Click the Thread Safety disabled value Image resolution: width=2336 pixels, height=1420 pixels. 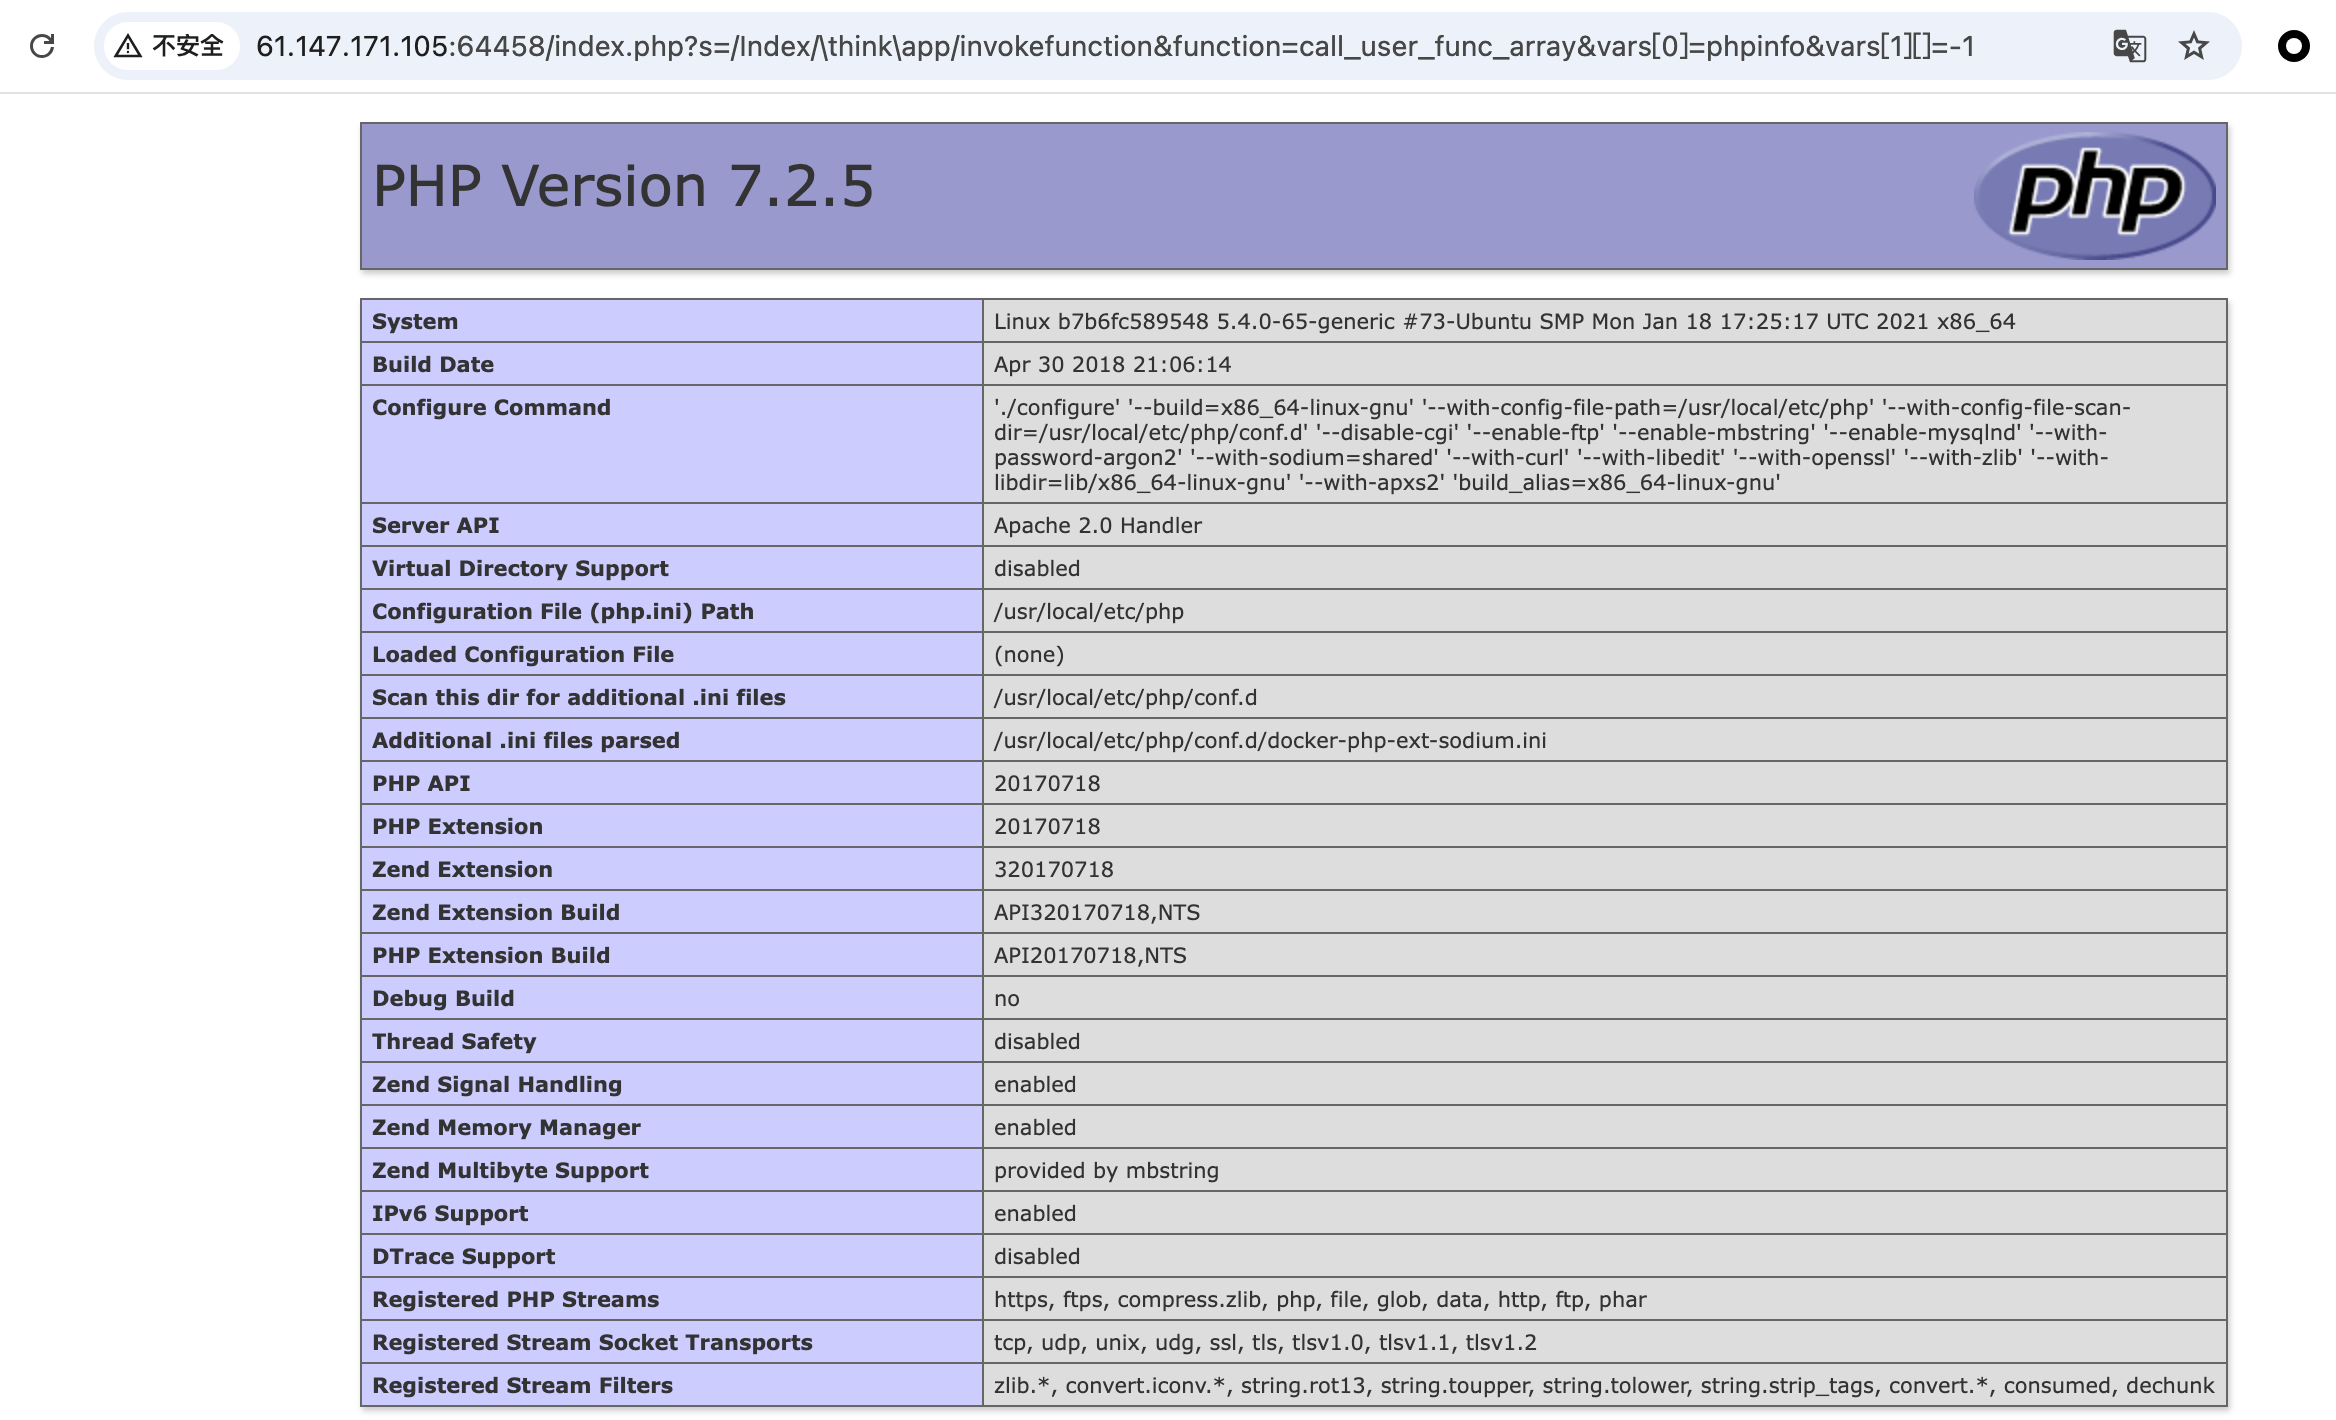coord(1036,1041)
